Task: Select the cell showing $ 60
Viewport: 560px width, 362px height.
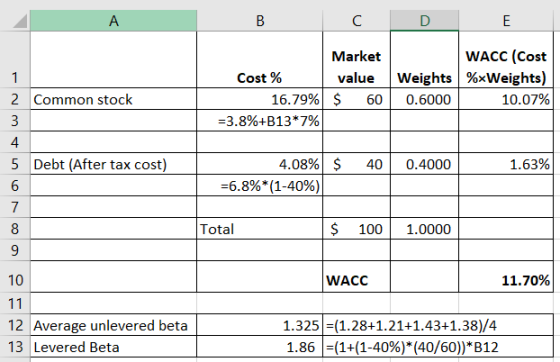Action: tap(356, 99)
